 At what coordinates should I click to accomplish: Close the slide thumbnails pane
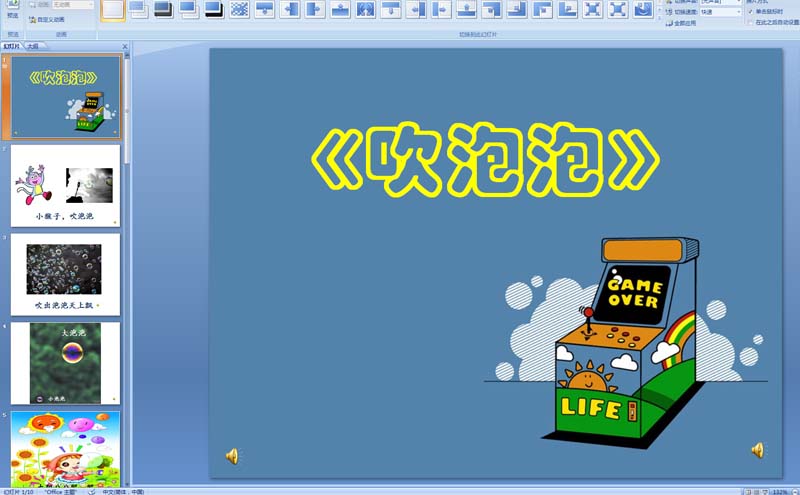(125, 46)
